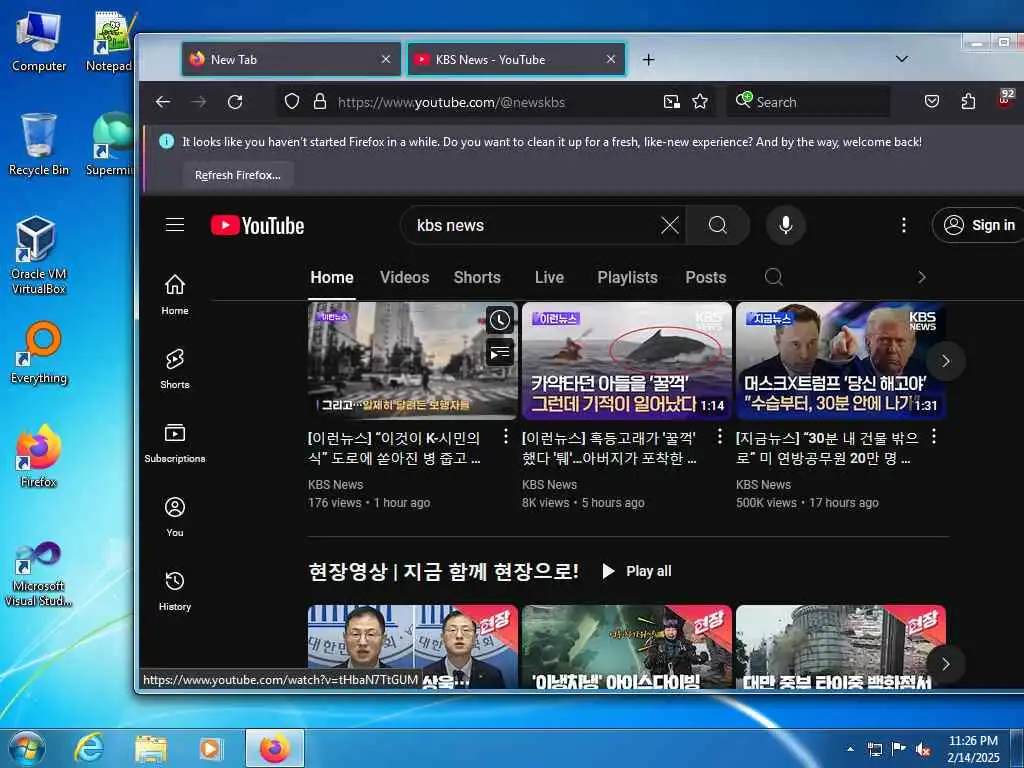Add first video to queue
This screenshot has width=1024, height=768.
[x=500, y=353]
